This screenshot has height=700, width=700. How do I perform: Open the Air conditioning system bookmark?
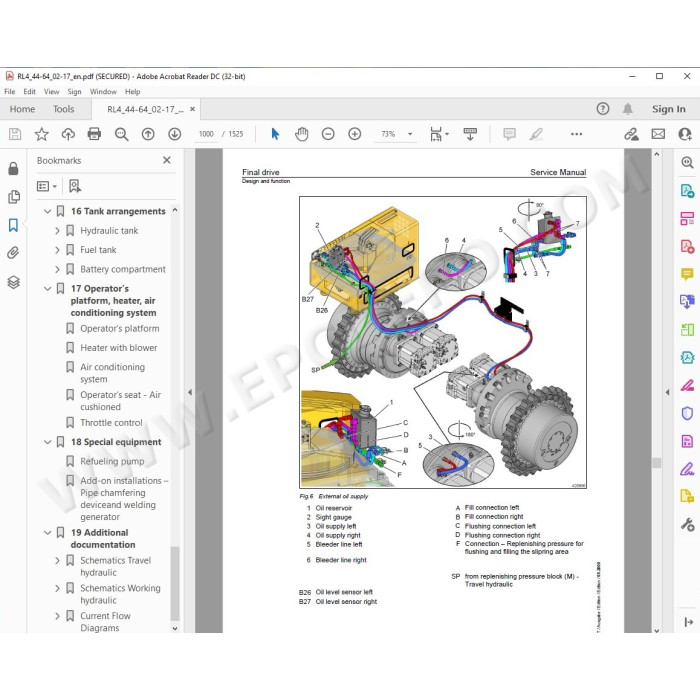pos(112,373)
